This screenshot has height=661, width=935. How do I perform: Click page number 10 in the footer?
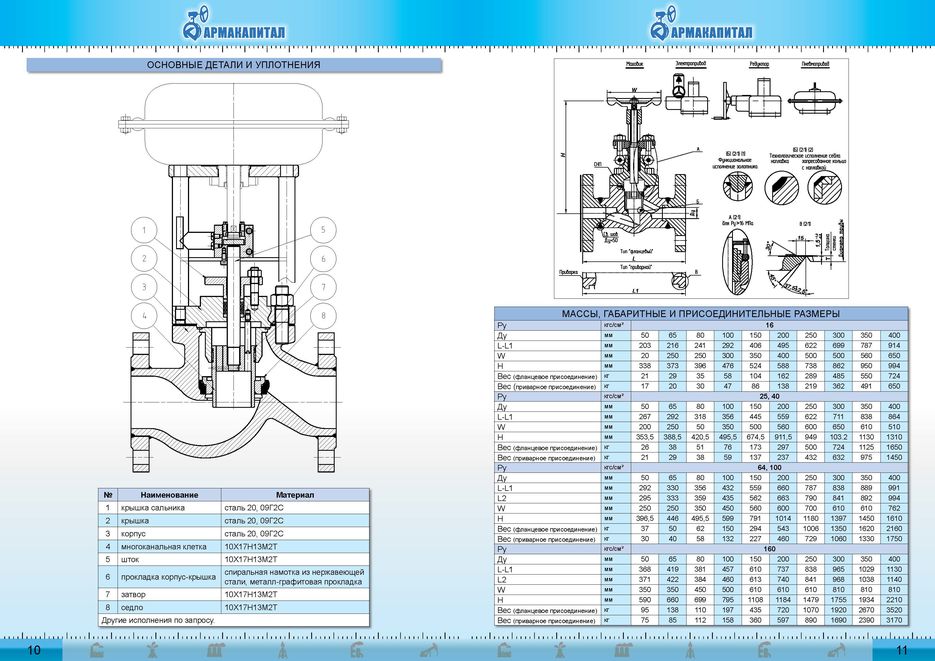34,650
